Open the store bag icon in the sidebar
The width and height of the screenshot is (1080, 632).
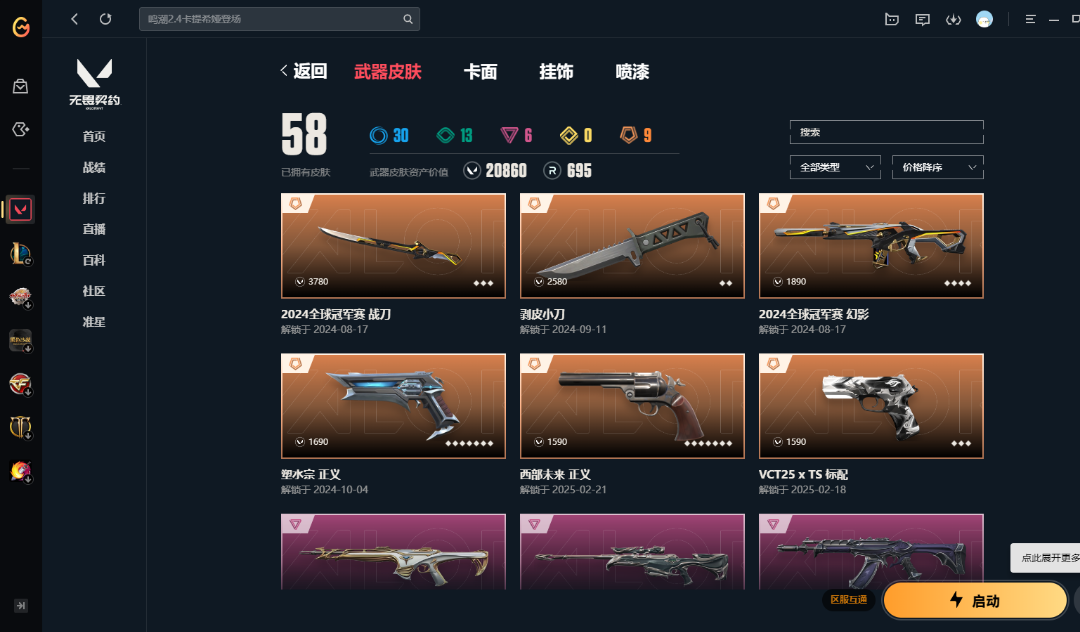pyautogui.click(x=20, y=87)
